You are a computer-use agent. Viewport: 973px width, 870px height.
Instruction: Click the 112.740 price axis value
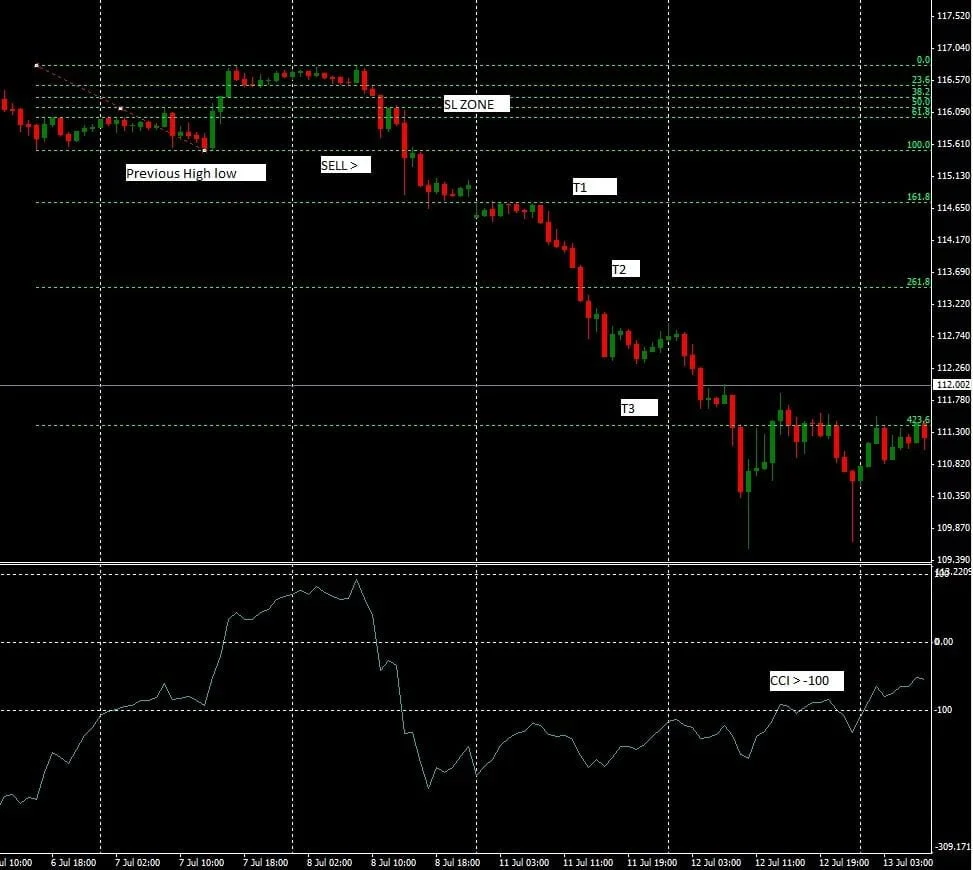(x=953, y=336)
